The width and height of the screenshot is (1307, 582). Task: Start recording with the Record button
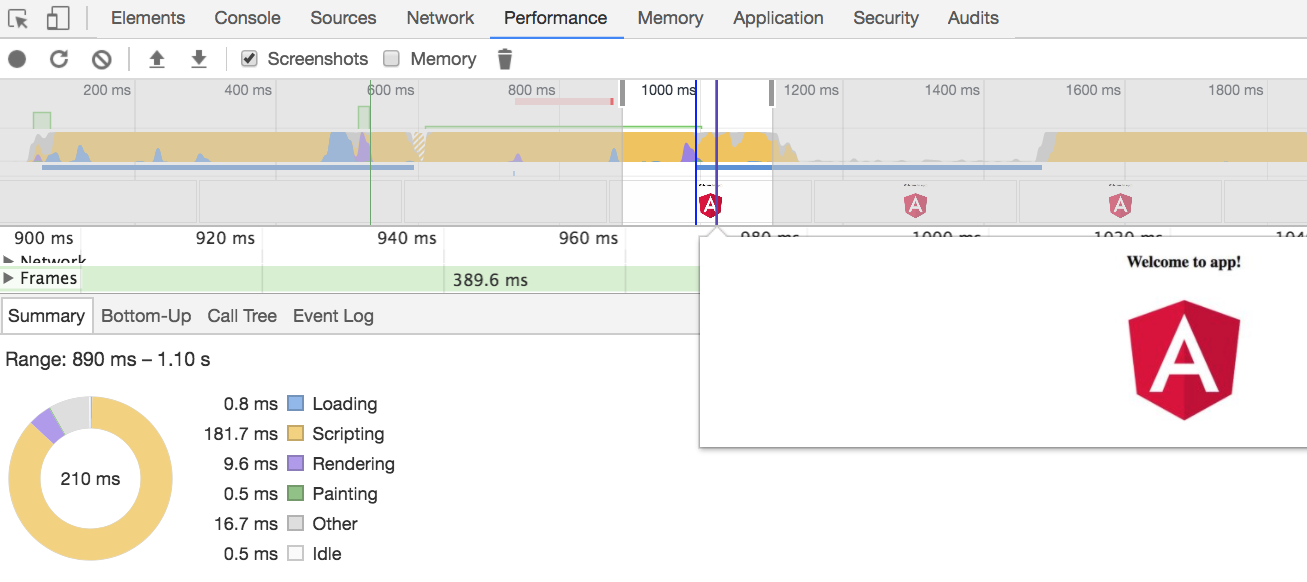pyautogui.click(x=17, y=59)
